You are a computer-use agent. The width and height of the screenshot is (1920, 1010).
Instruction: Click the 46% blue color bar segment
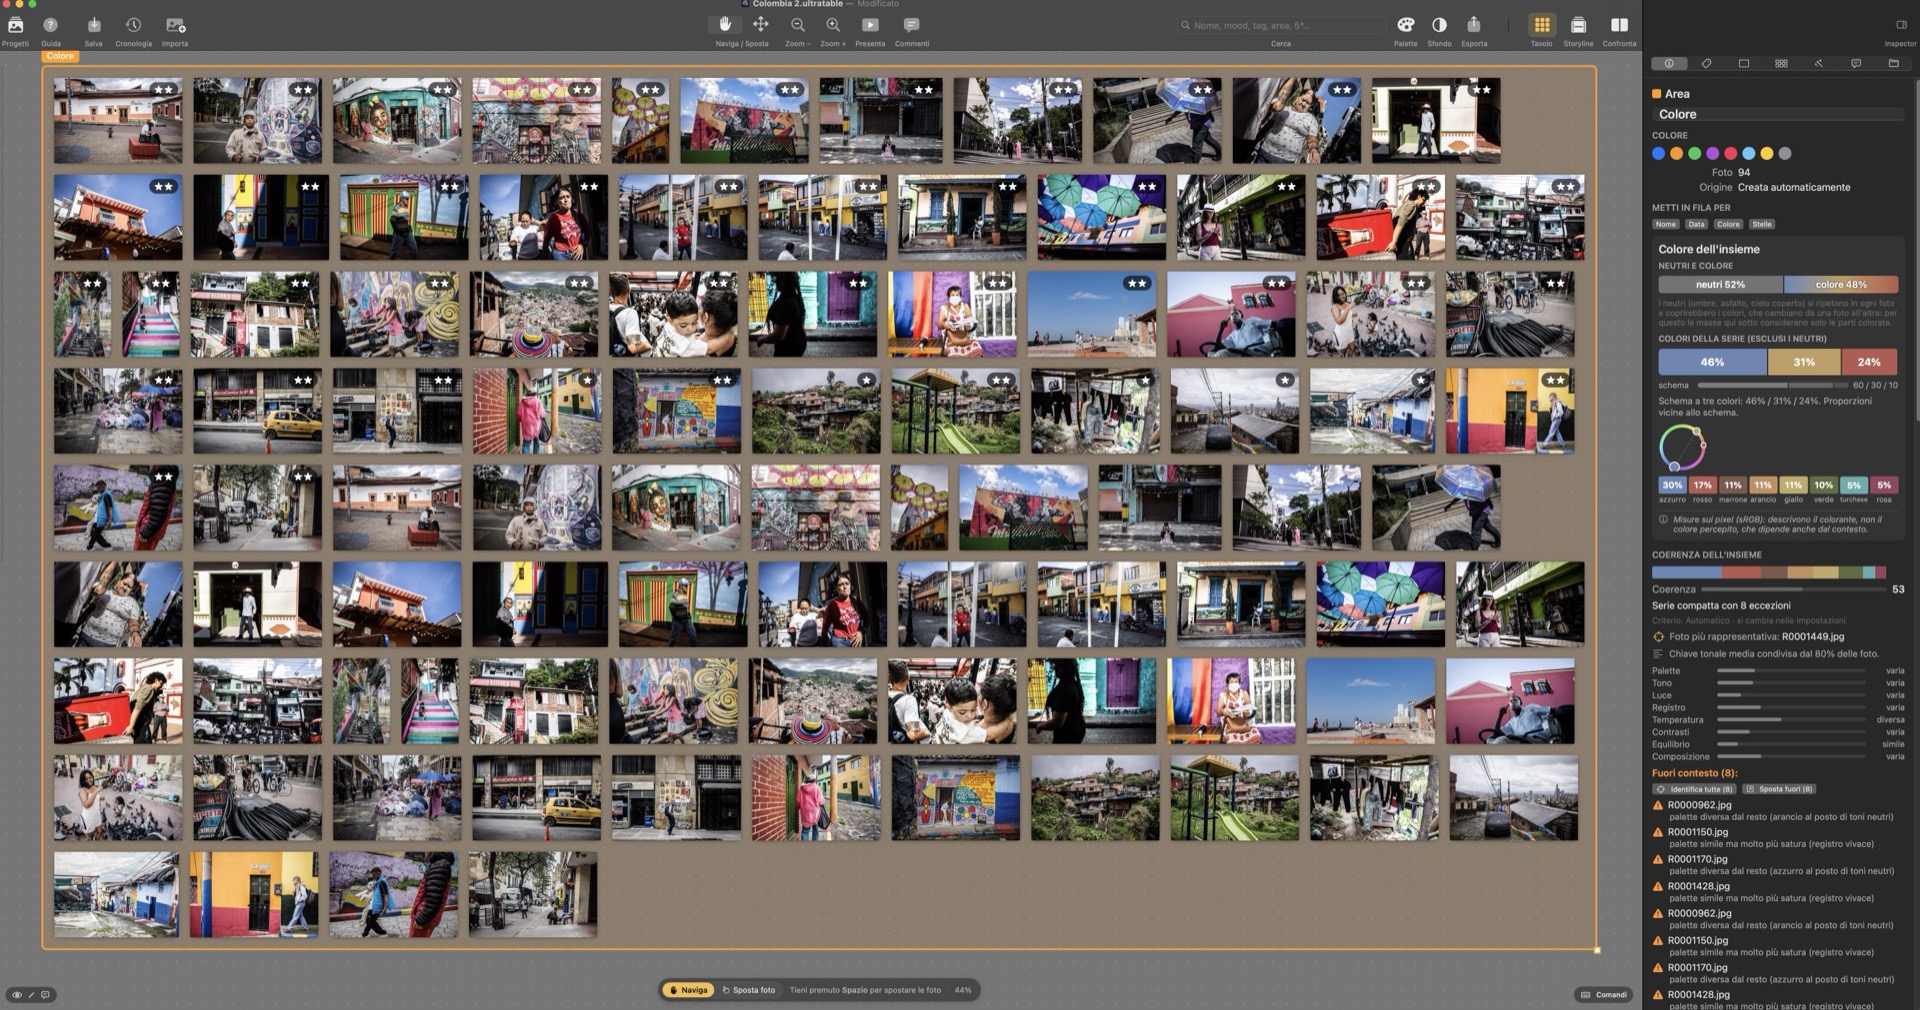pos(1712,362)
